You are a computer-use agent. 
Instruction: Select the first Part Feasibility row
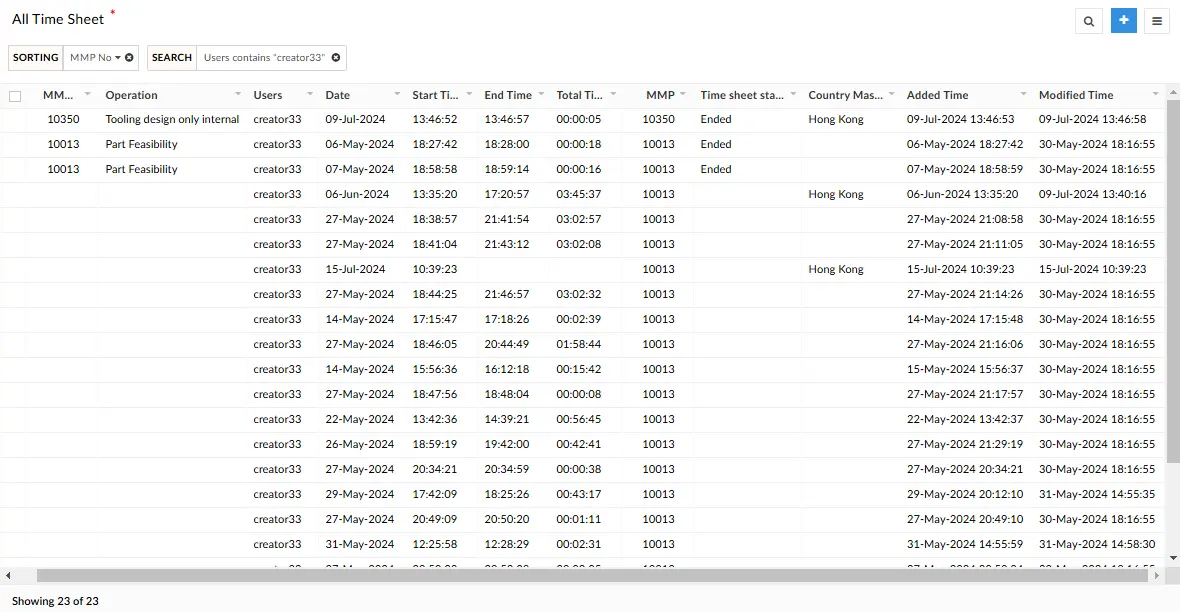[15, 144]
